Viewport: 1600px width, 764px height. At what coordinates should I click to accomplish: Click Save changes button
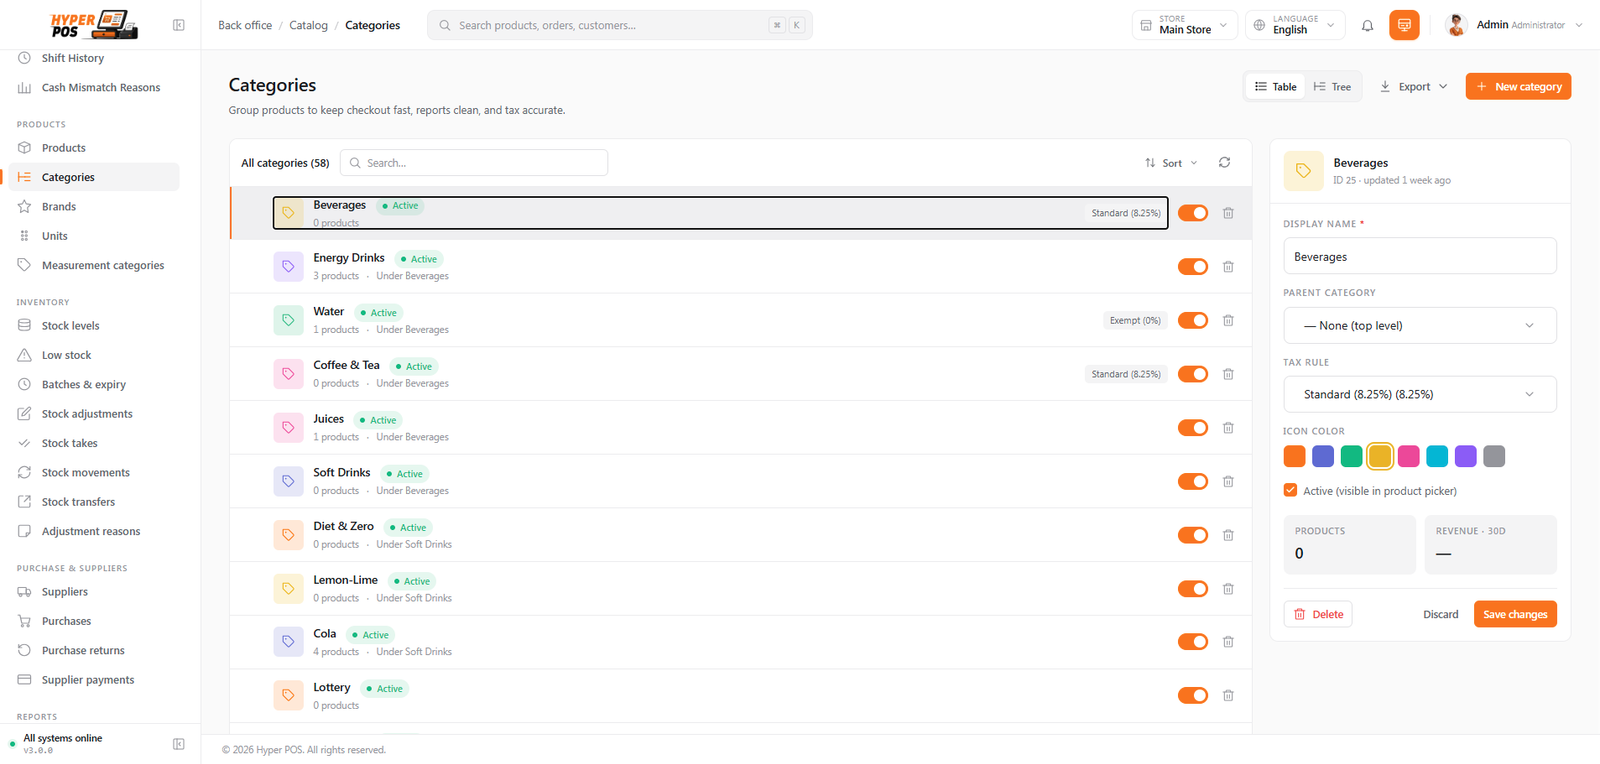coord(1515,614)
